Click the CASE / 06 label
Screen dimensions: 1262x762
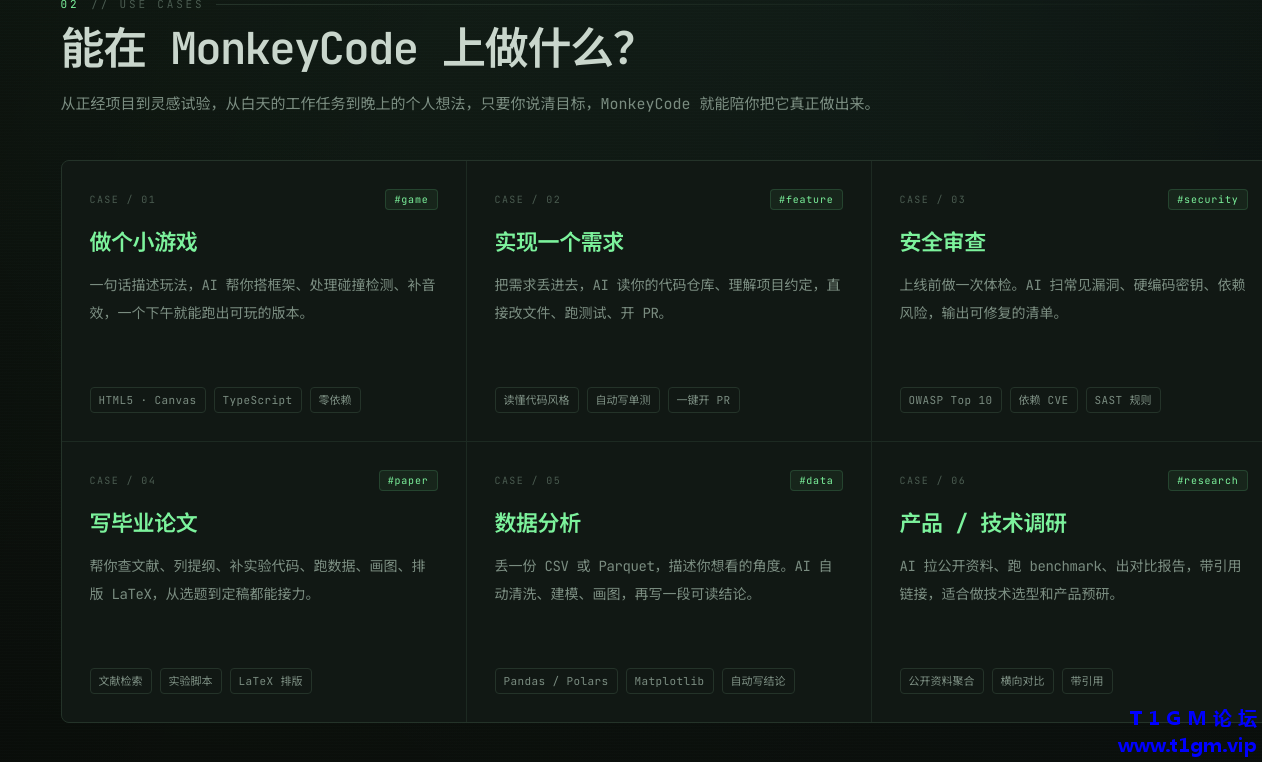(x=932, y=481)
